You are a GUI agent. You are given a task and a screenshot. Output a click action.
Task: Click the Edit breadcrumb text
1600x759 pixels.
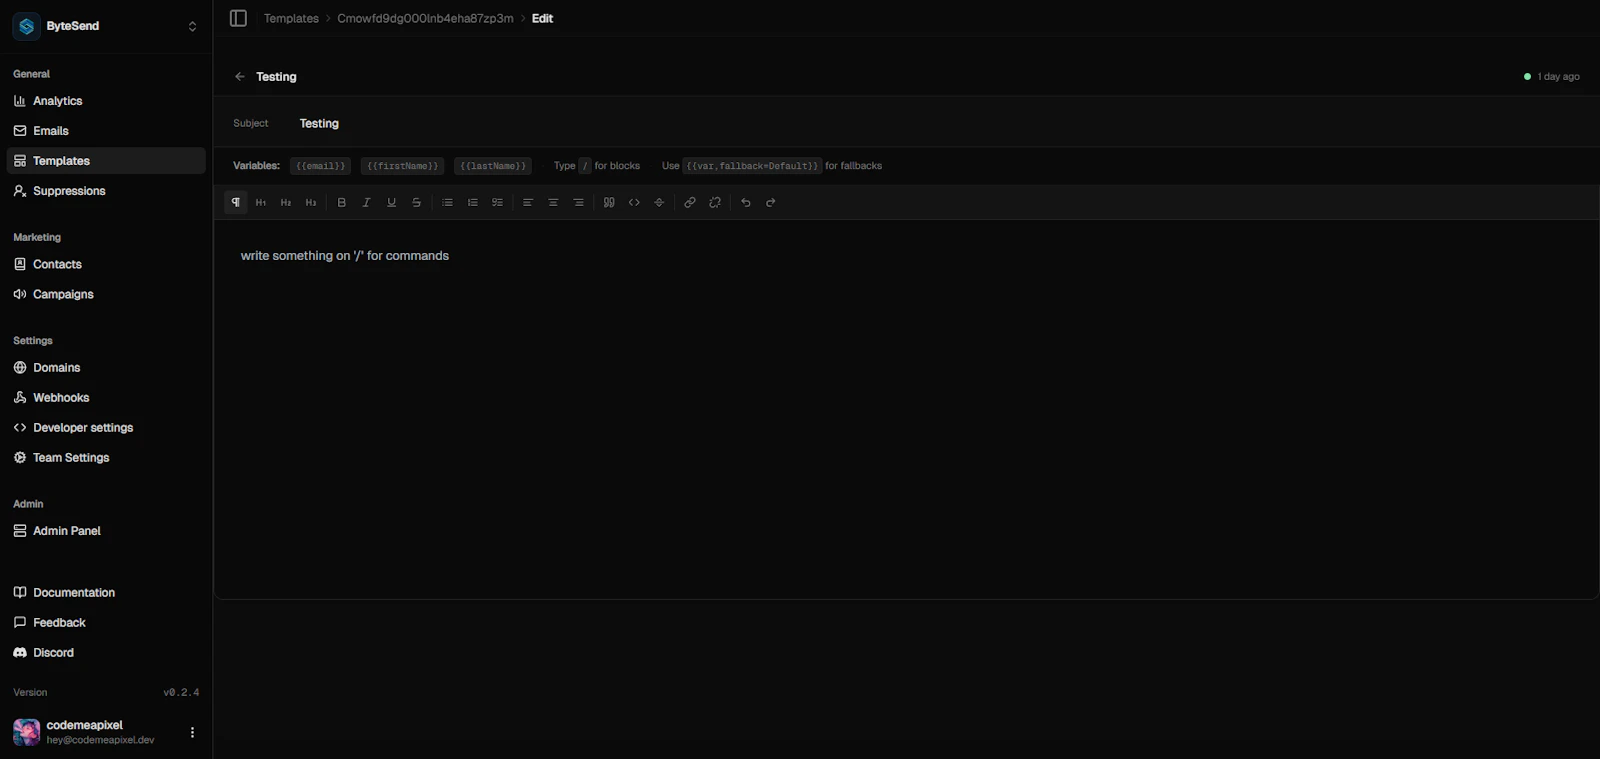click(x=542, y=18)
